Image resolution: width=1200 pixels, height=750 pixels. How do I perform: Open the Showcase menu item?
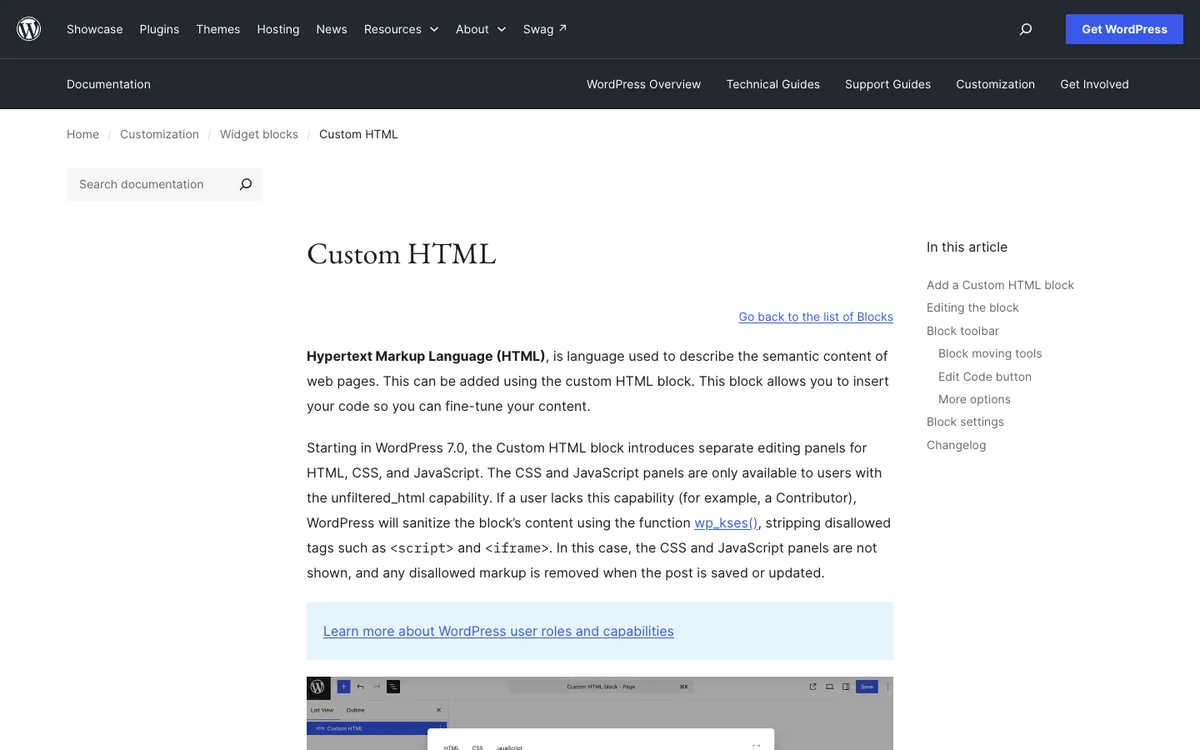pos(95,29)
